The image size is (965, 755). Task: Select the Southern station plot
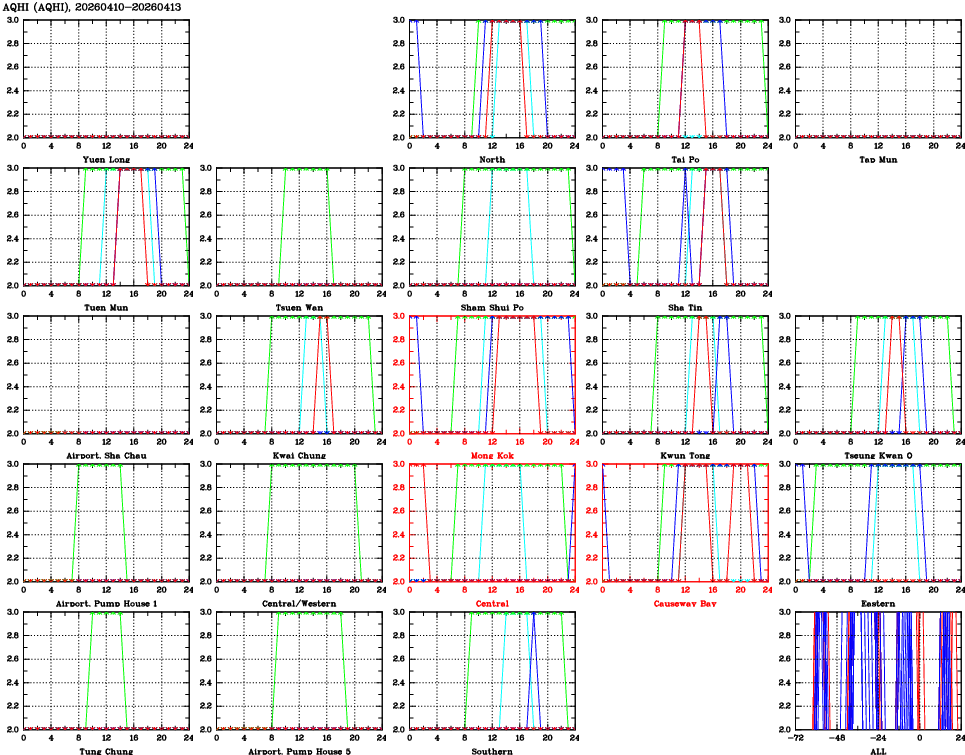pos(492,670)
